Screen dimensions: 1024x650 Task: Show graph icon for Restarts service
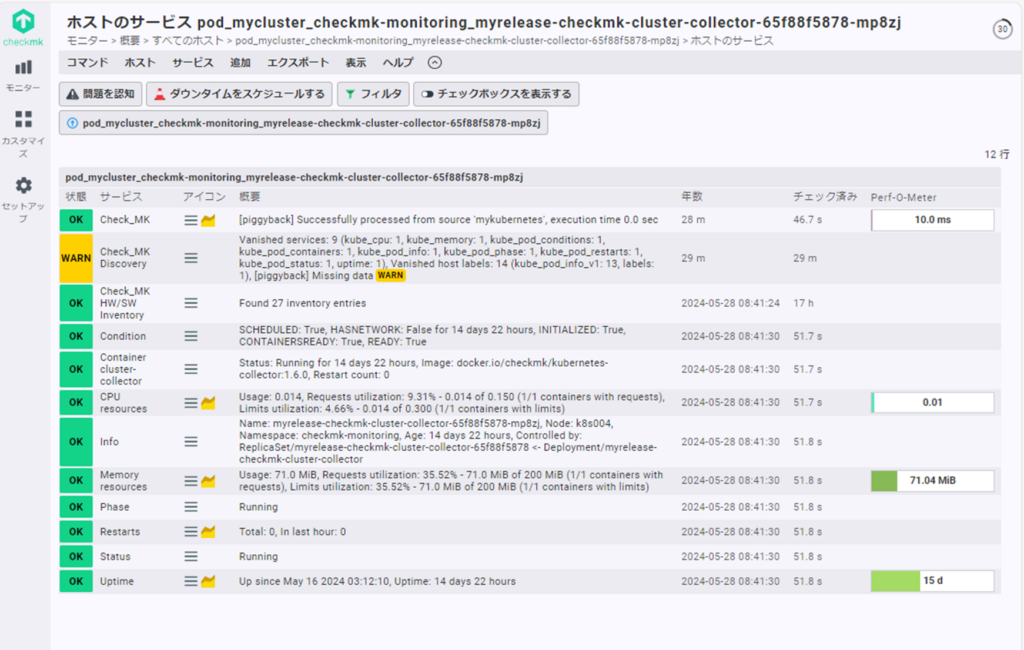point(208,532)
